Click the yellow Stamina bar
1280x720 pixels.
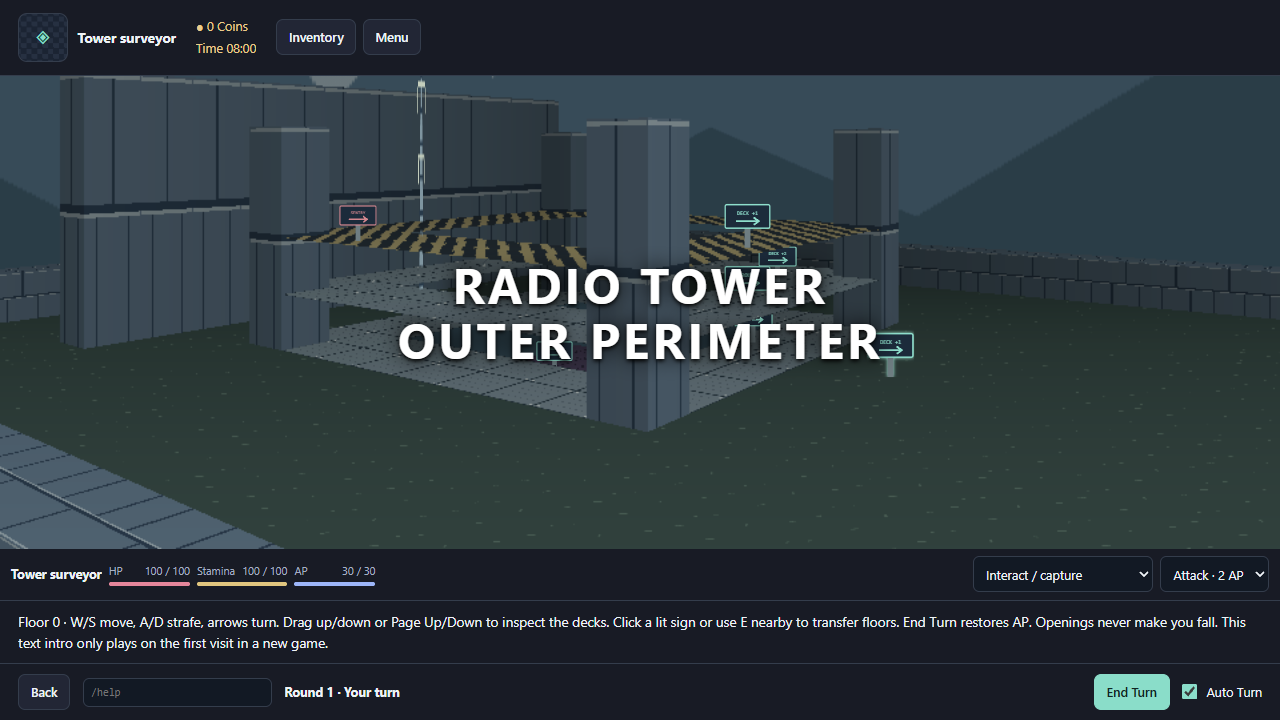pos(242,583)
